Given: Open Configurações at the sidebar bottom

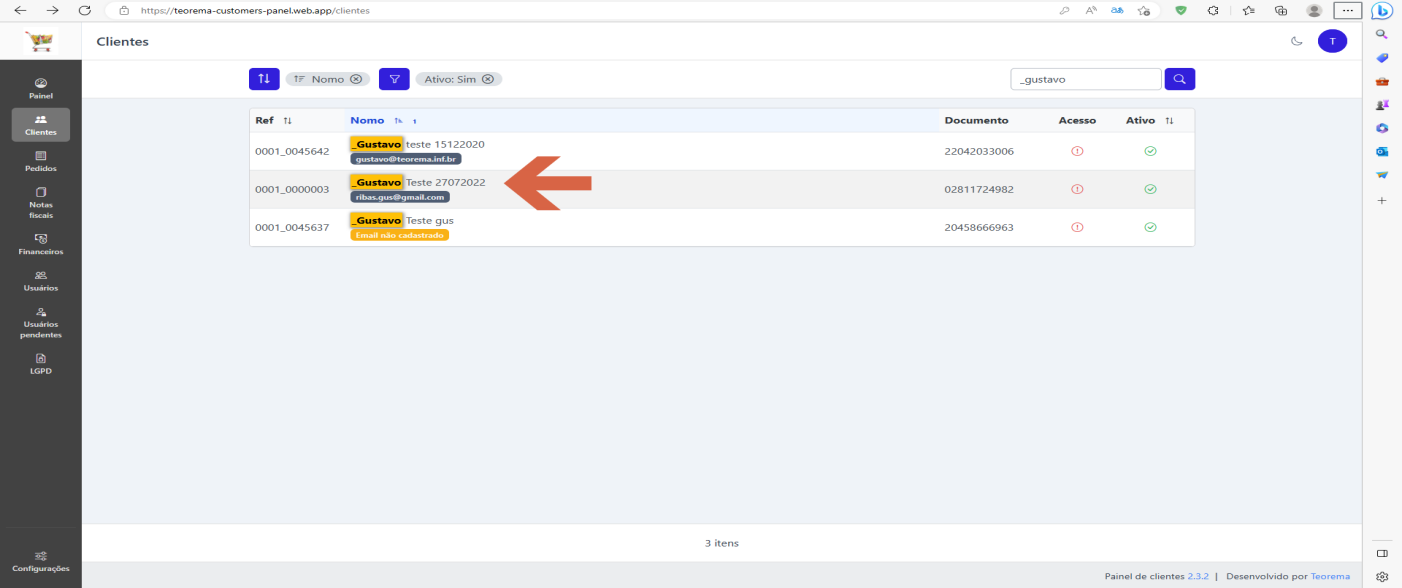Looking at the screenshot, I should pos(41,561).
